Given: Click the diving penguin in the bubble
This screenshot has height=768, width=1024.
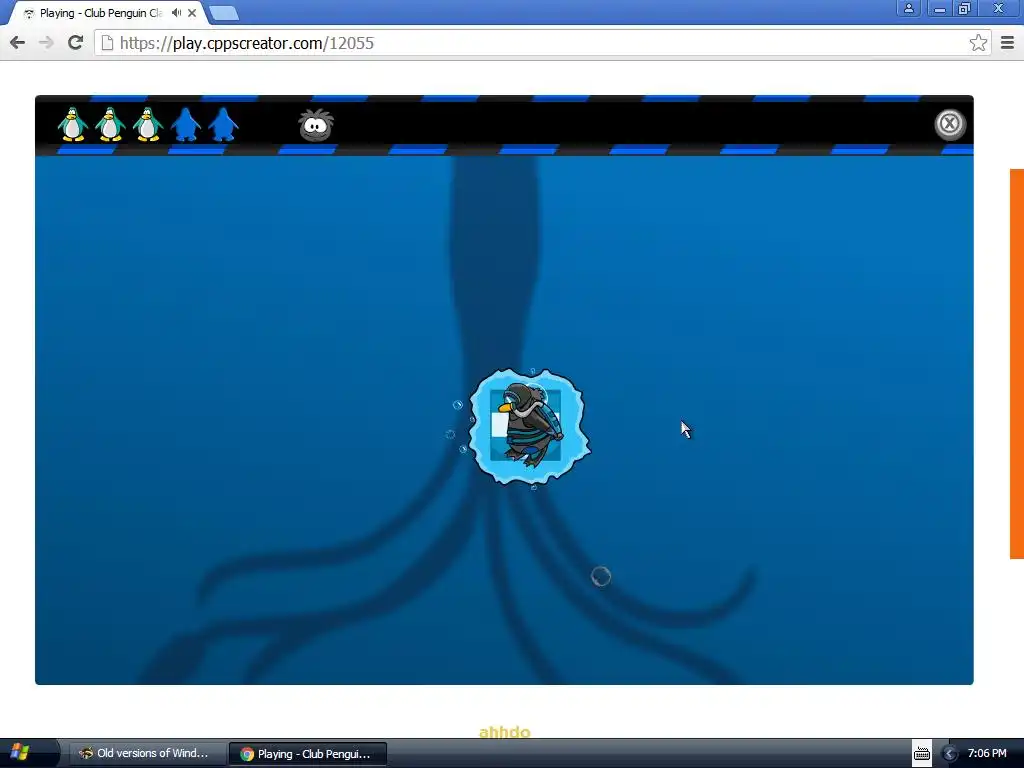Looking at the screenshot, I should [530, 427].
